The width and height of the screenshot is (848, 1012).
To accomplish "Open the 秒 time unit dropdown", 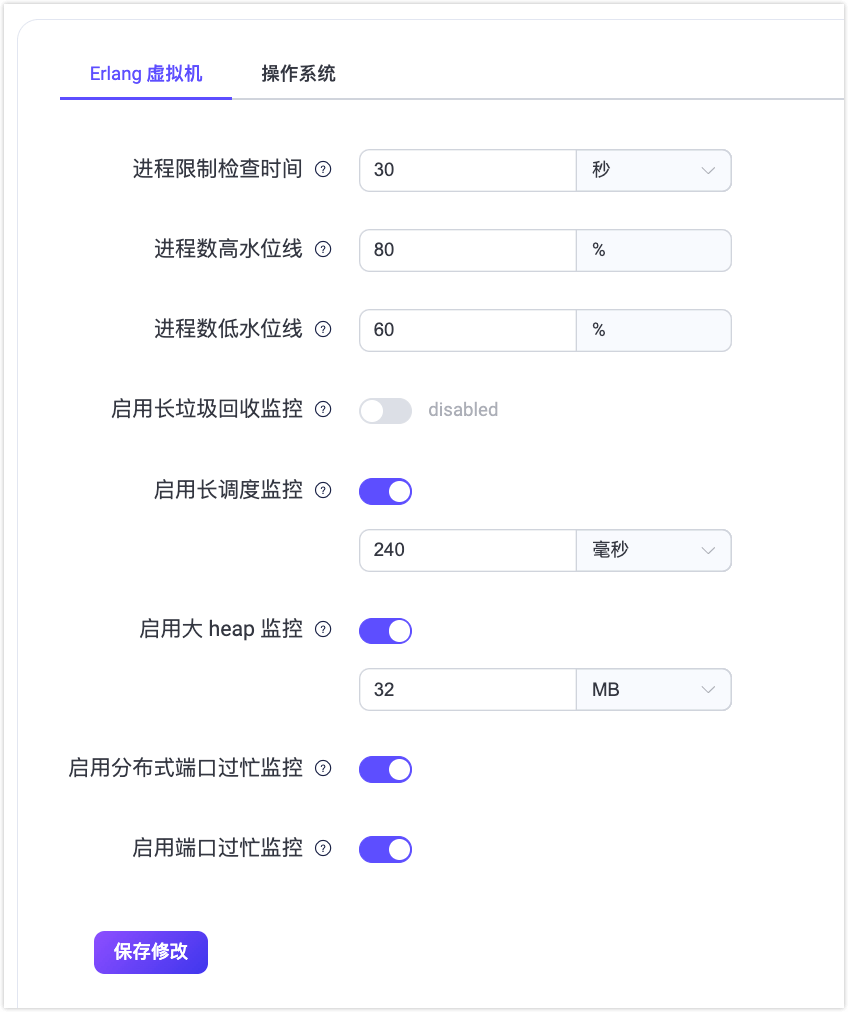I will click(653, 170).
